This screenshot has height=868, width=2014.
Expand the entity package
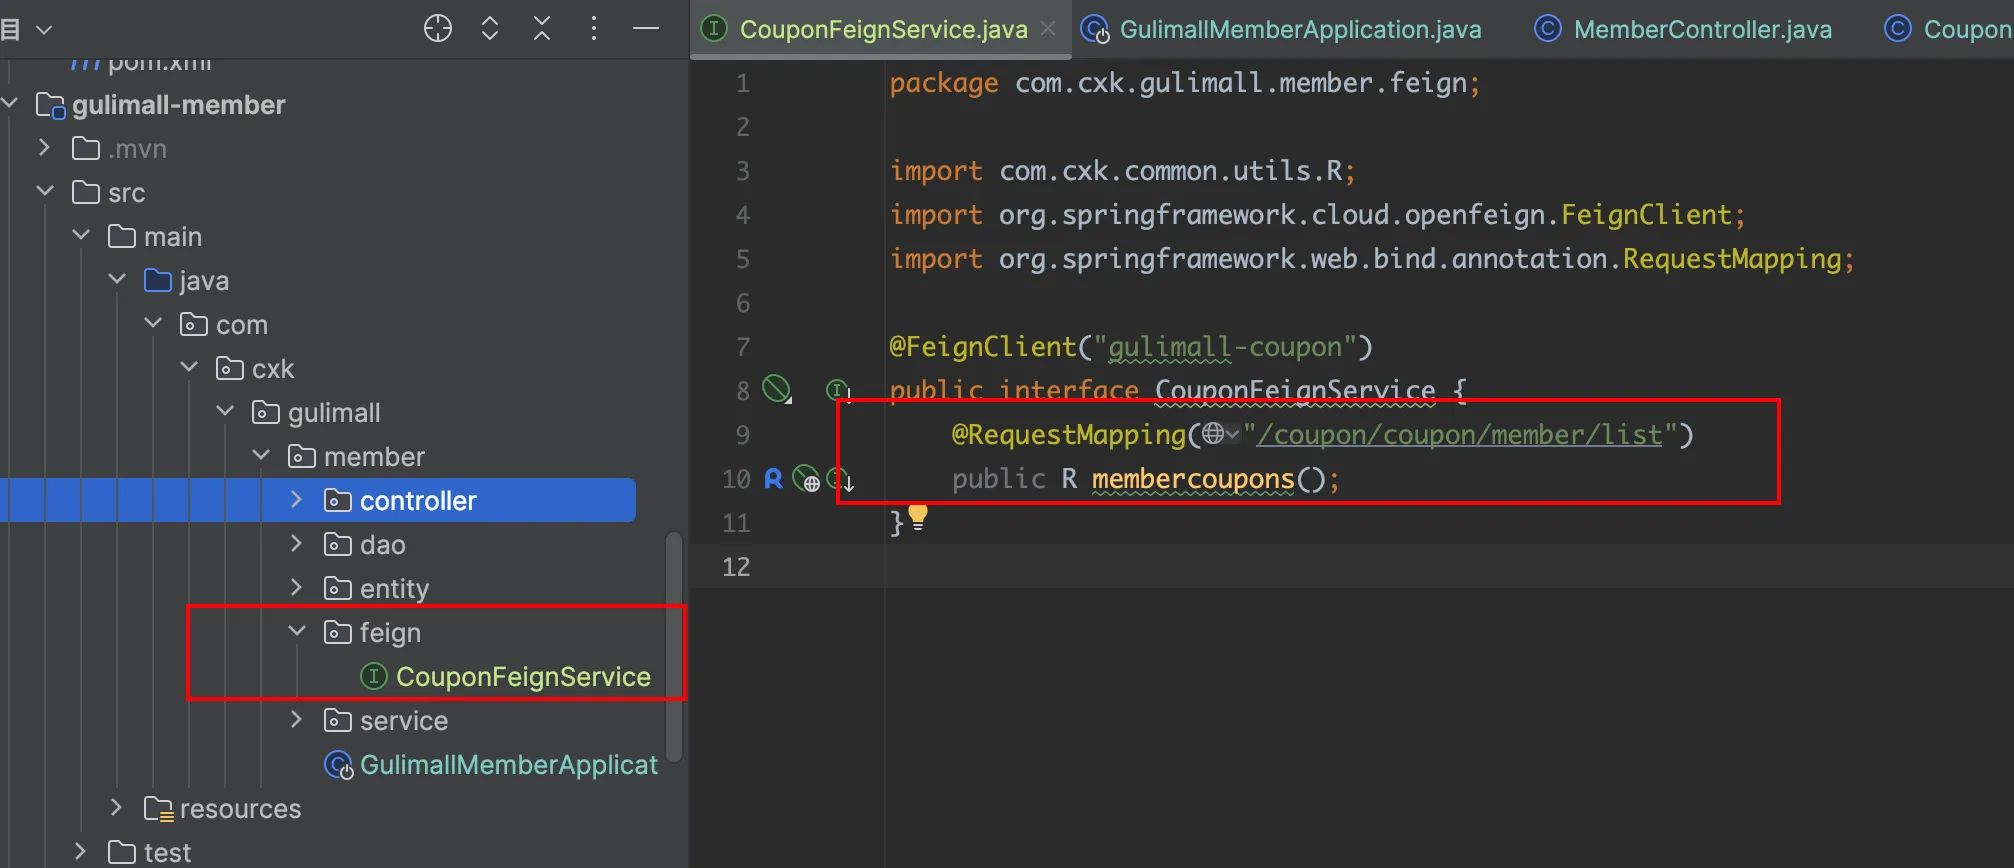(296, 587)
